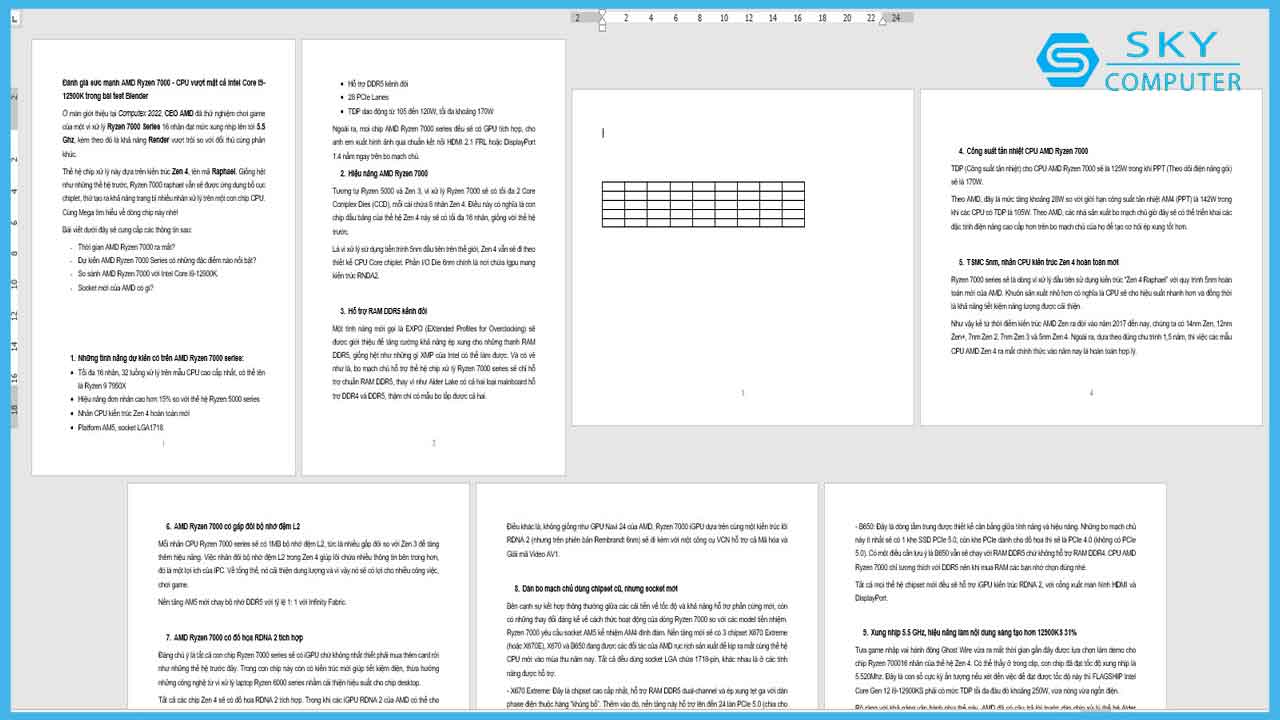Click paragraph starting '- X670 Extreme: Đây là chipset cao cấp nhất'
This screenshot has width=1280, height=720.
[x=646, y=698]
